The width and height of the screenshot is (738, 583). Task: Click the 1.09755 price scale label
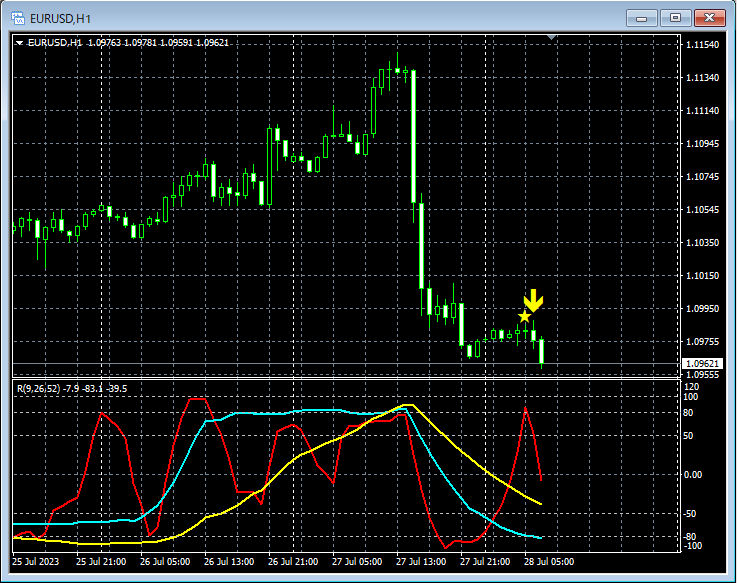(x=703, y=342)
